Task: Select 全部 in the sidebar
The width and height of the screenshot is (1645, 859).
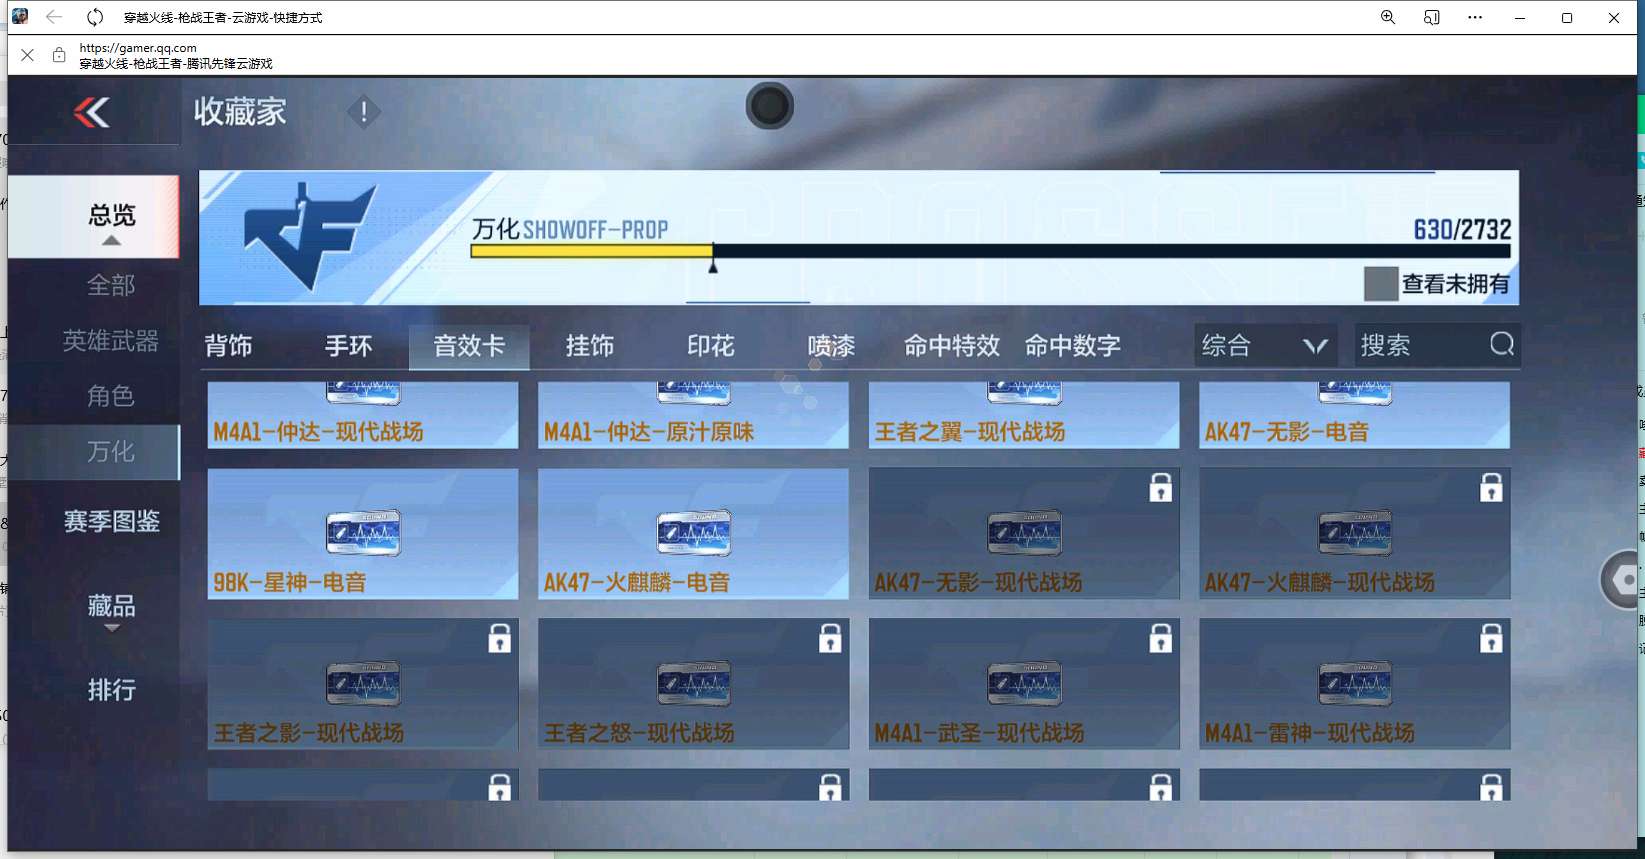Action: (111, 285)
